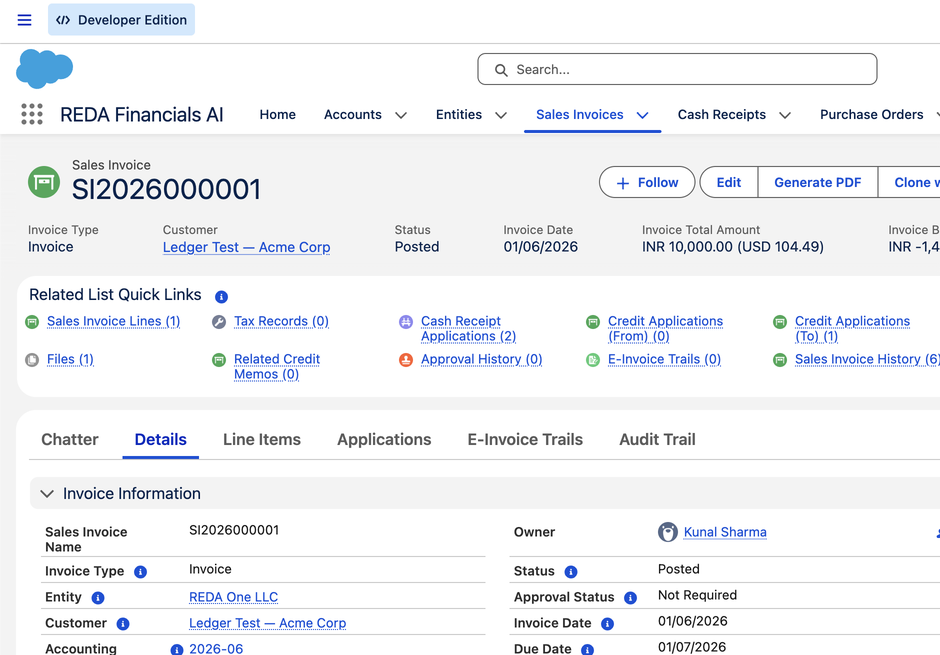Click info icon beside Status field label
940x655 pixels.
tap(571, 572)
